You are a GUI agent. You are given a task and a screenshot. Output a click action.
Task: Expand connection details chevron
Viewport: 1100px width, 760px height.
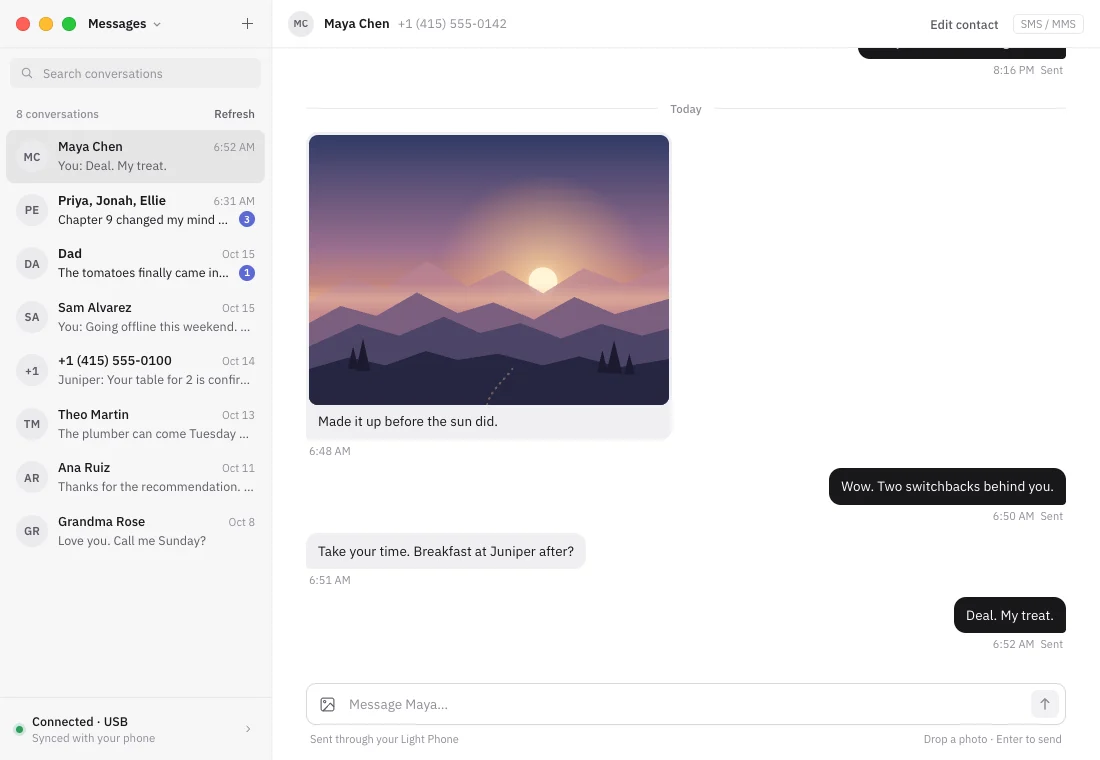[248, 729]
